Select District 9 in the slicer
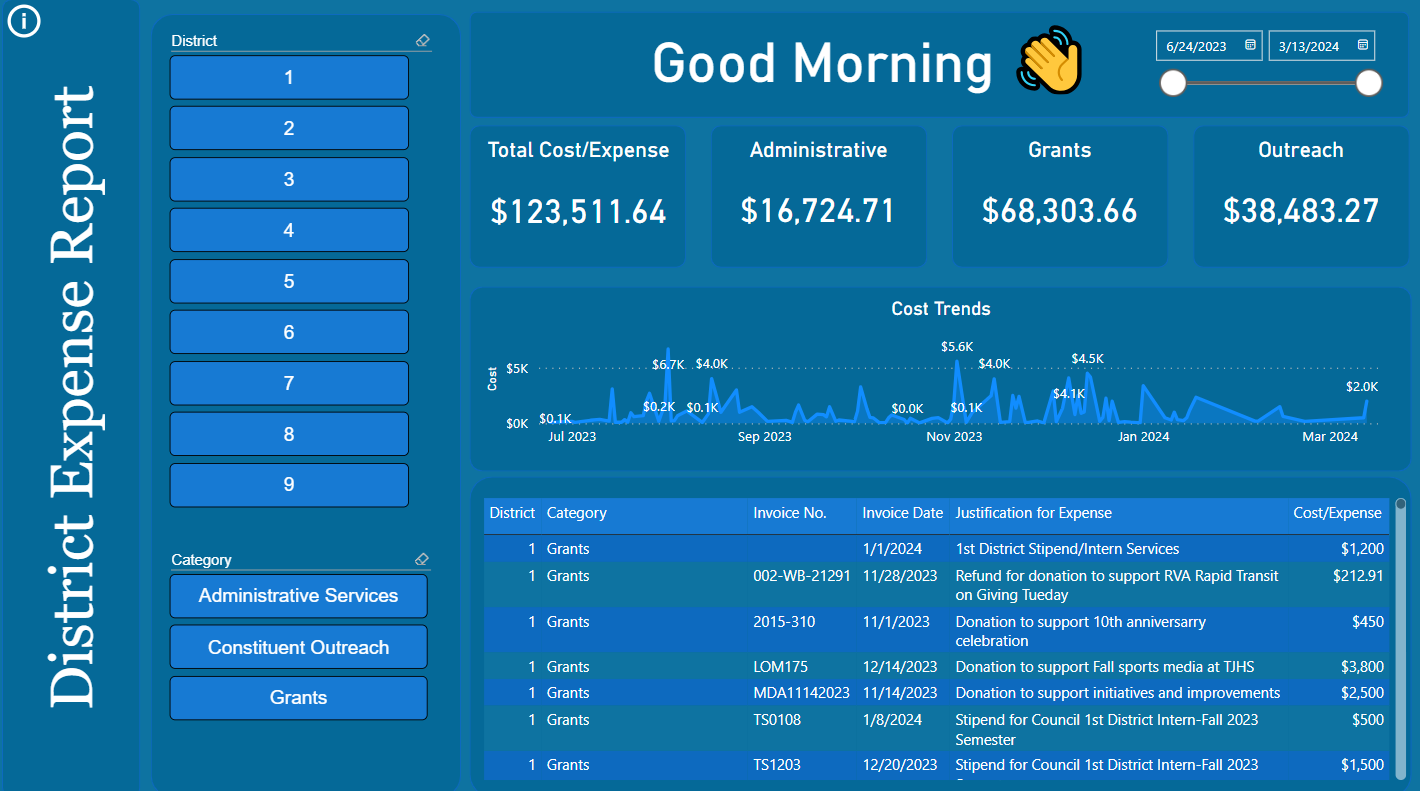This screenshot has width=1420, height=791. point(289,484)
